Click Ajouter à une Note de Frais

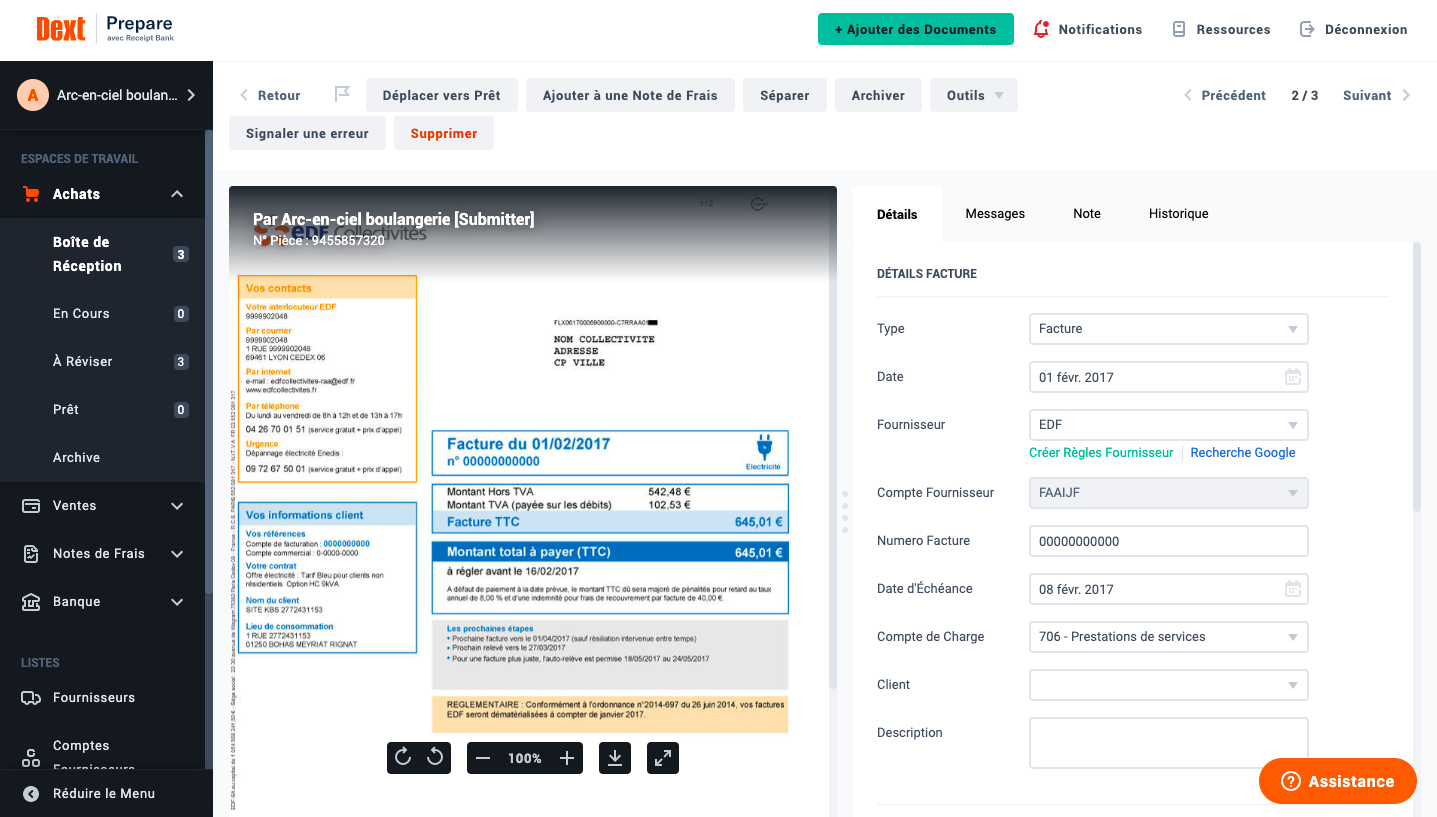[x=630, y=95]
